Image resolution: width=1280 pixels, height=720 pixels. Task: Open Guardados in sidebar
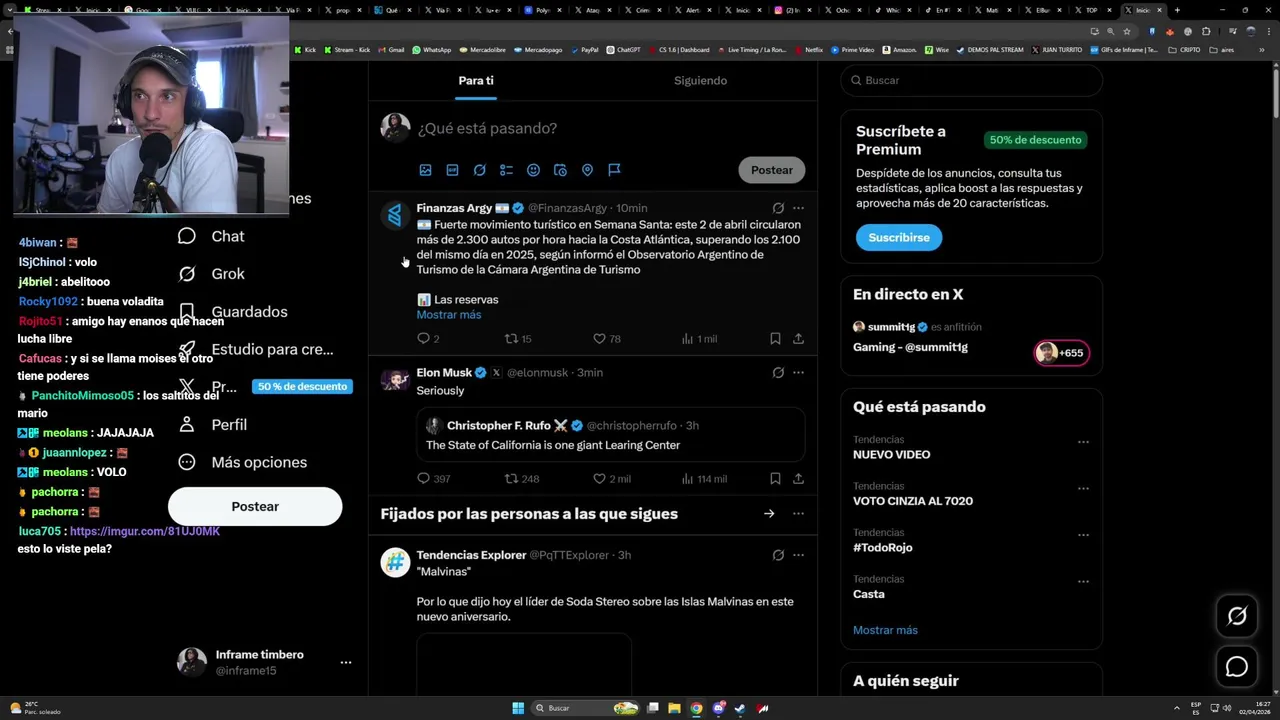coord(233,312)
